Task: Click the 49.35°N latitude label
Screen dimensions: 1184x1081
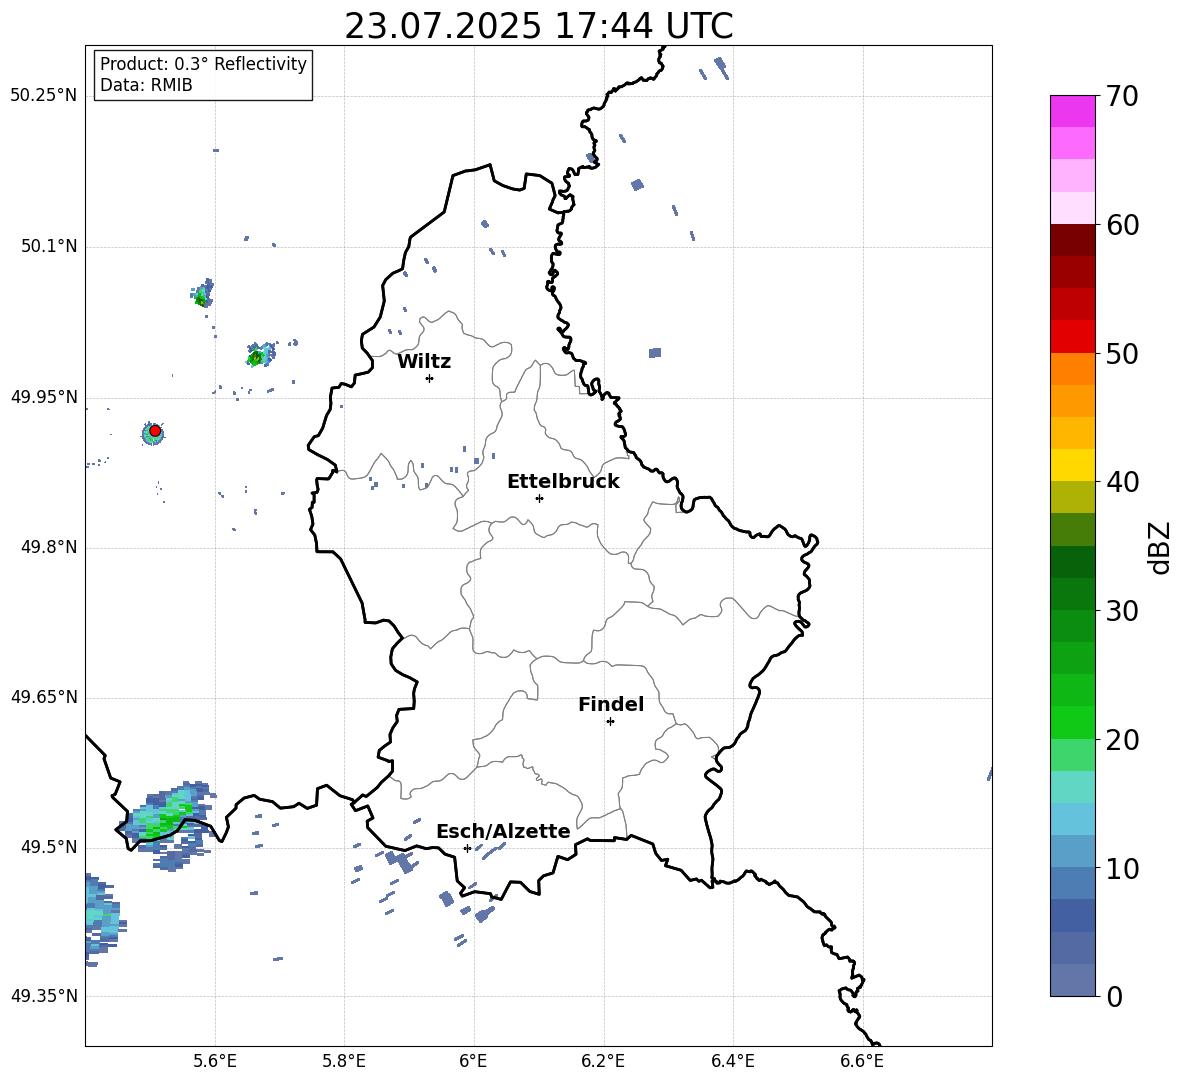Action: click(x=44, y=996)
